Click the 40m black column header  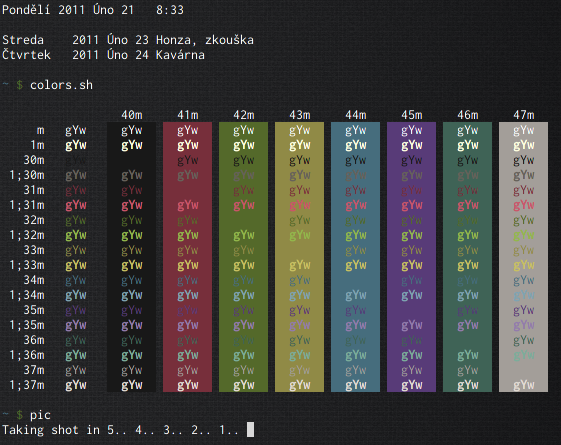pyautogui.click(x=132, y=115)
